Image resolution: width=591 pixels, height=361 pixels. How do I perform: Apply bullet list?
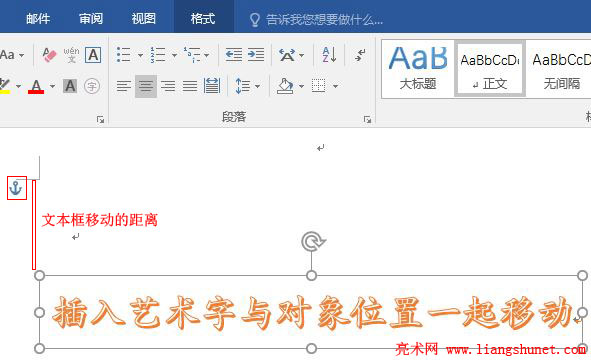pos(124,55)
